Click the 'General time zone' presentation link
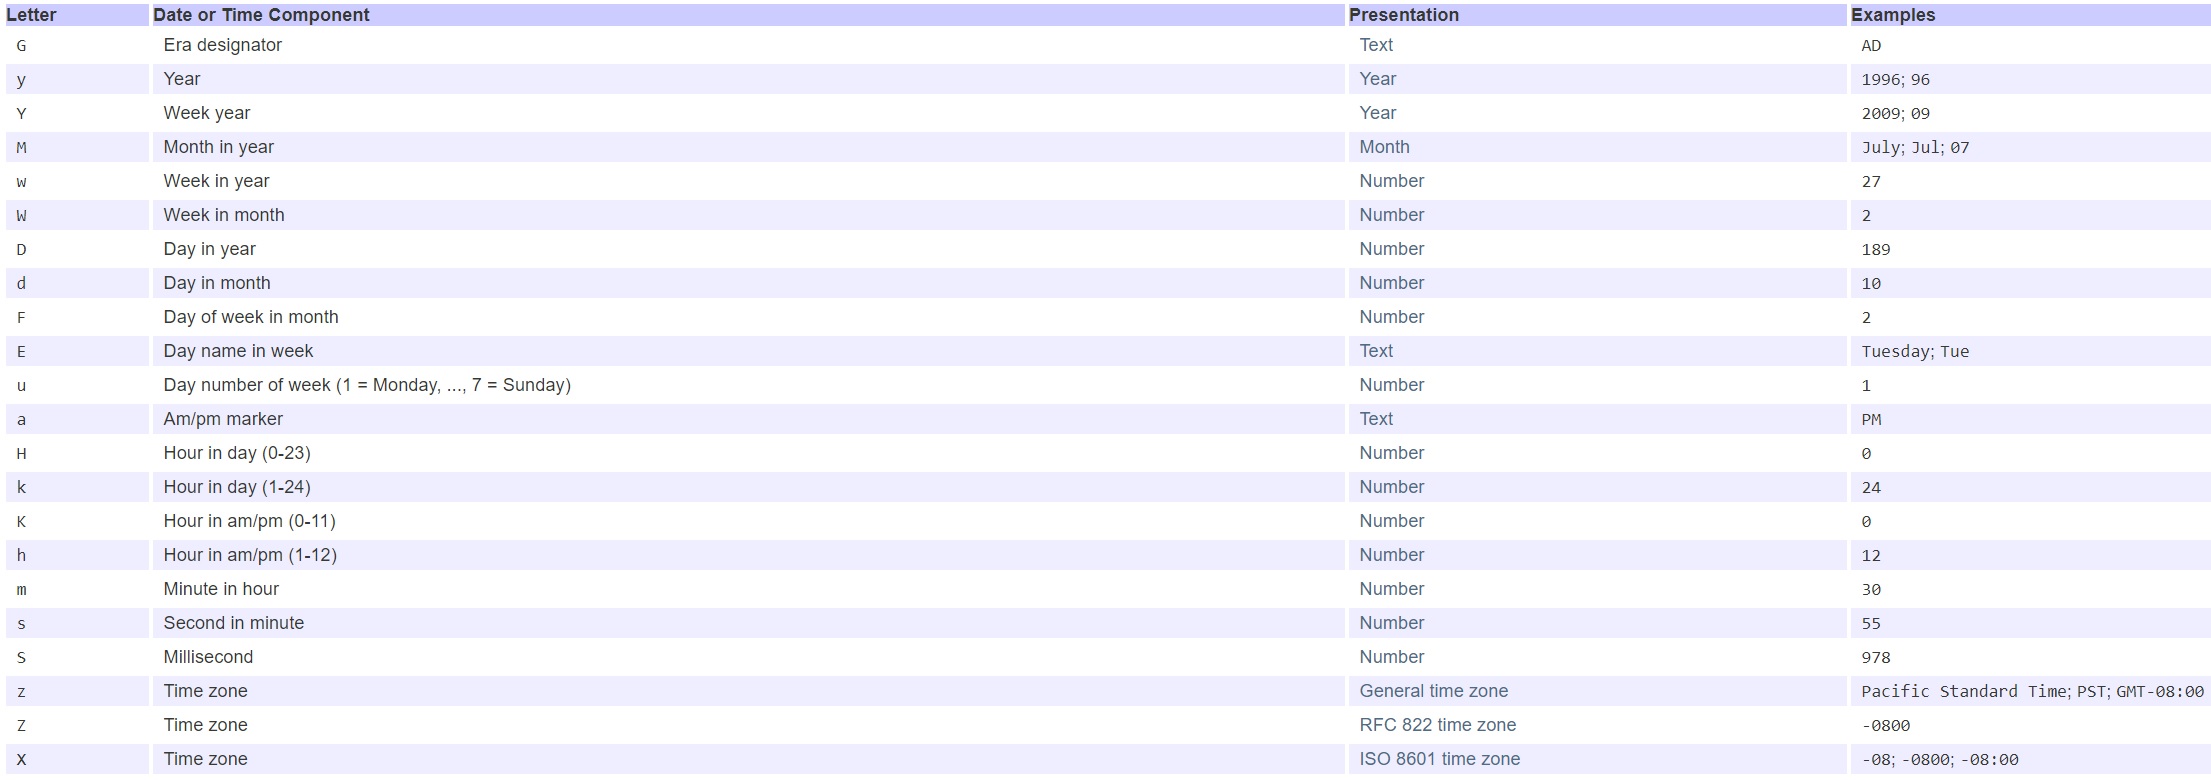Image resolution: width=2211 pixels, height=780 pixels. point(1433,691)
